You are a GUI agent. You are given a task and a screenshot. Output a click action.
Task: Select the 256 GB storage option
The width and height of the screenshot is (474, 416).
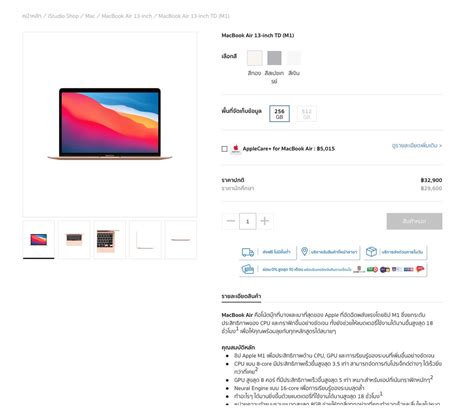coord(279,114)
